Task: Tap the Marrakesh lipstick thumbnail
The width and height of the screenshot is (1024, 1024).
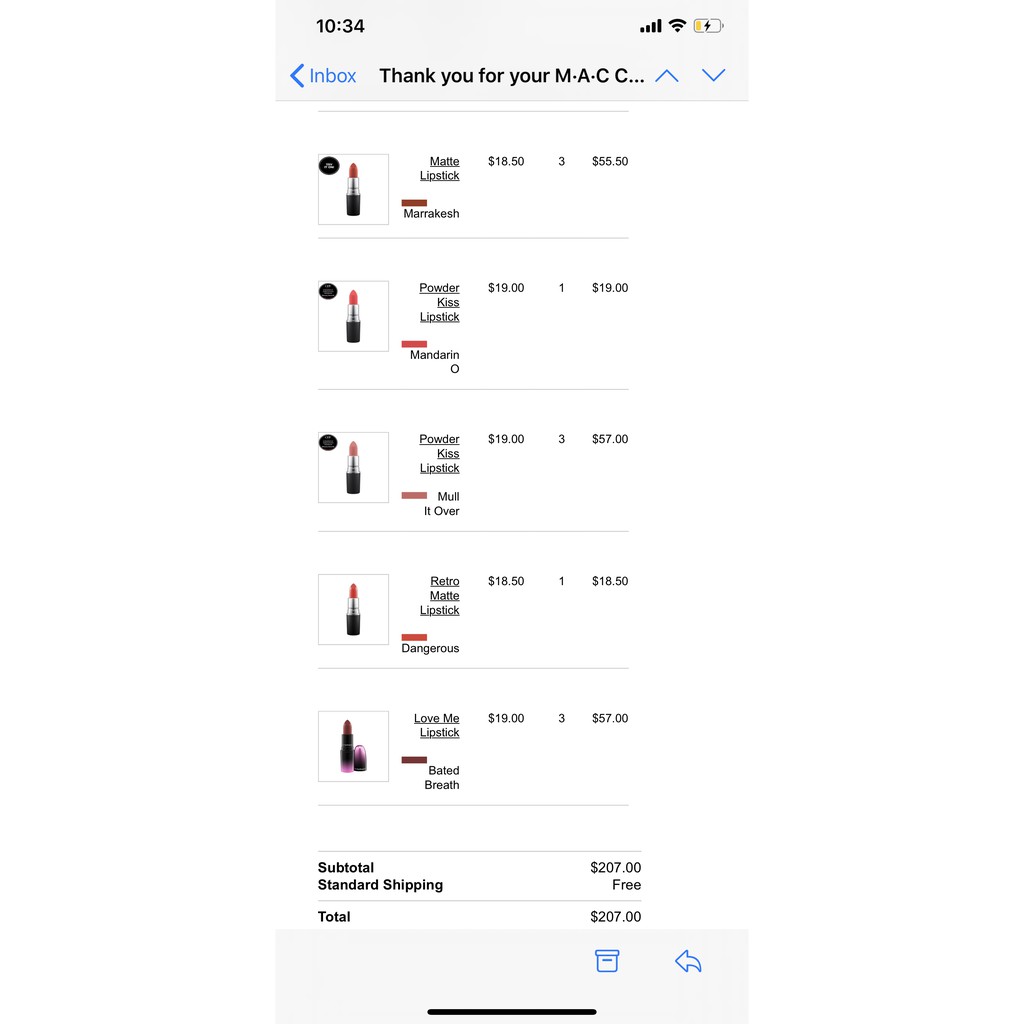Action: click(x=353, y=189)
